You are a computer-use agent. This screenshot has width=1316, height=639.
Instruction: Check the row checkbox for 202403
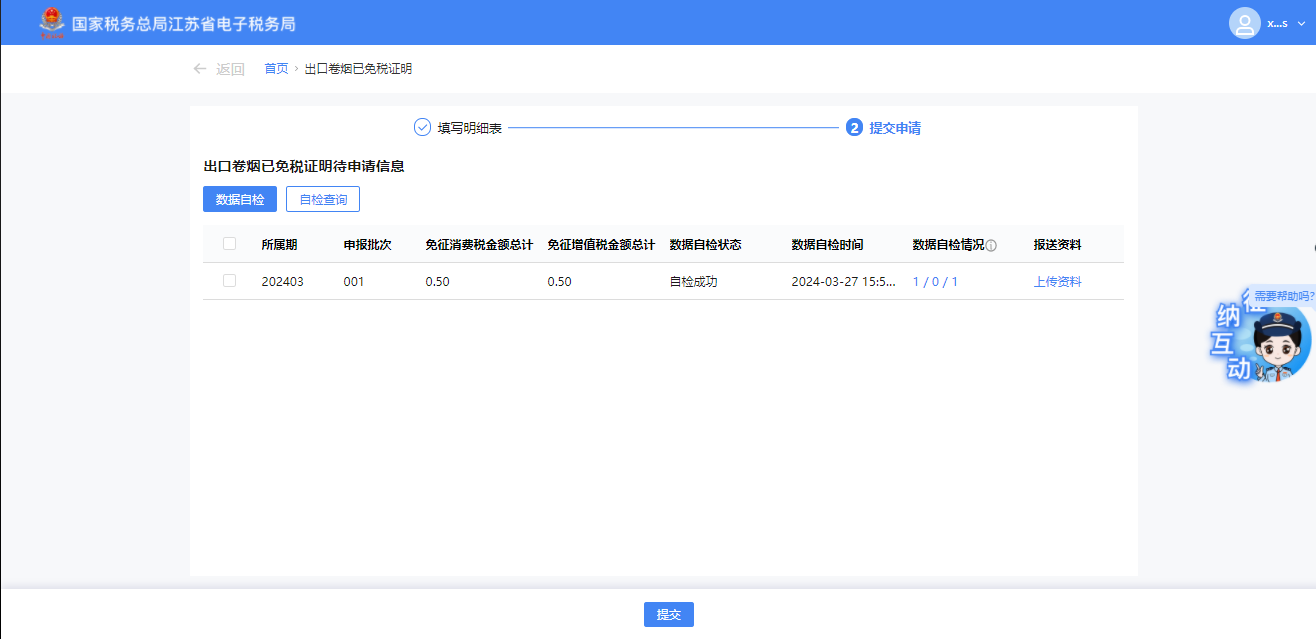(x=230, y=281)
